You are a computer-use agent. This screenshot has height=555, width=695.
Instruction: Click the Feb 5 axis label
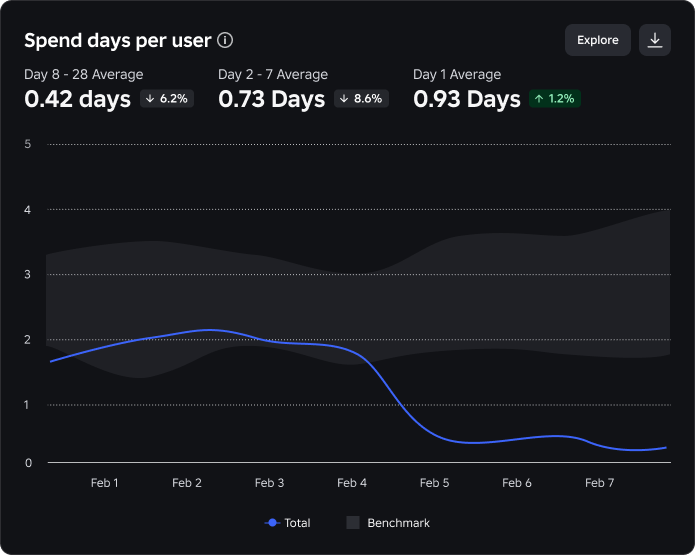coord(434,483)
